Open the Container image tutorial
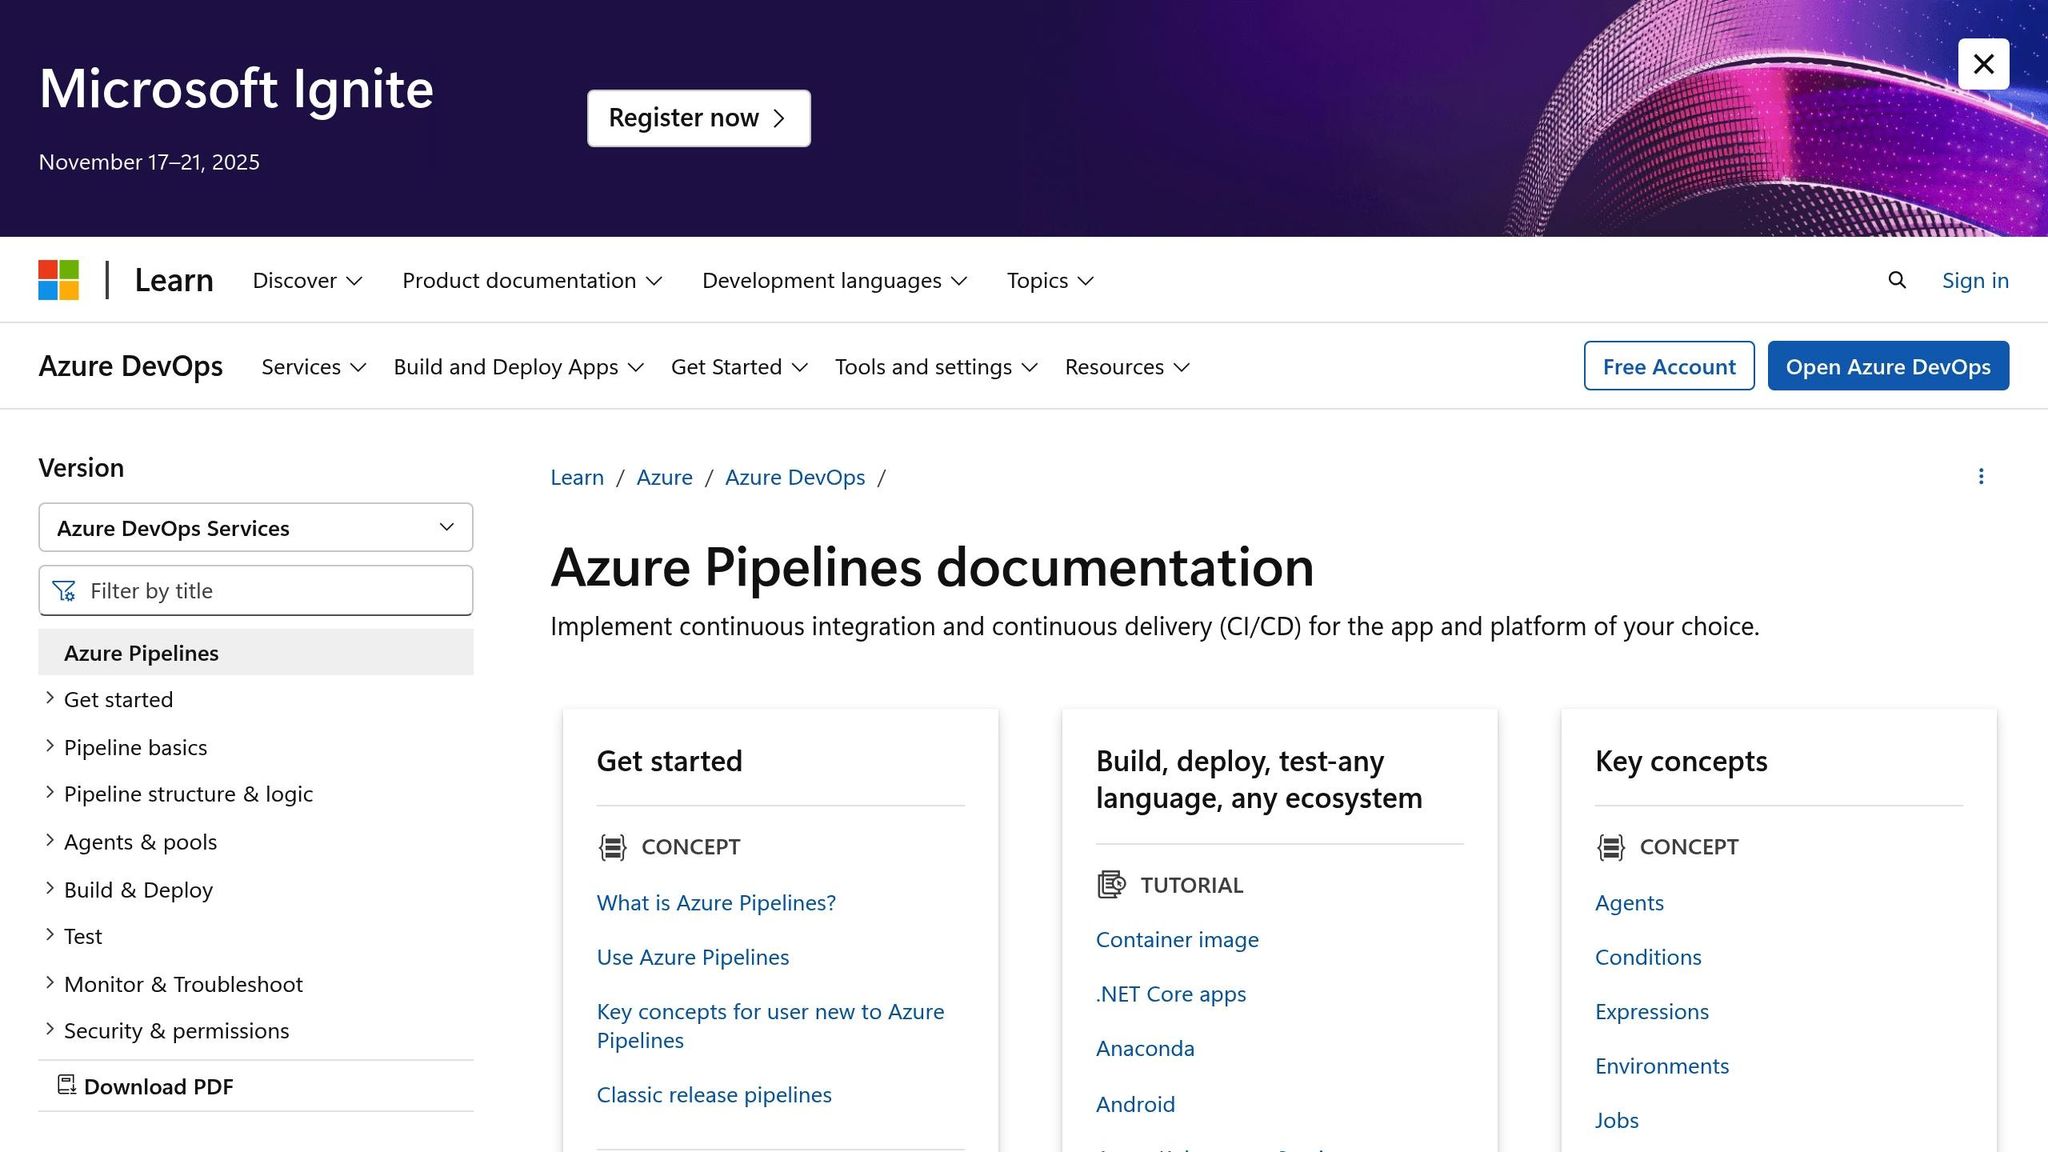 point(1177,940)
